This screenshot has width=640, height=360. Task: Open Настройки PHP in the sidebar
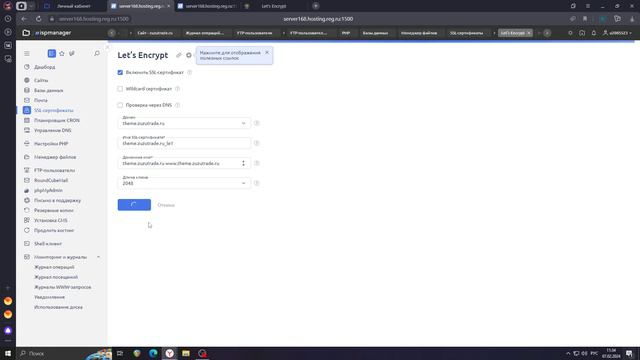(51, 144)
